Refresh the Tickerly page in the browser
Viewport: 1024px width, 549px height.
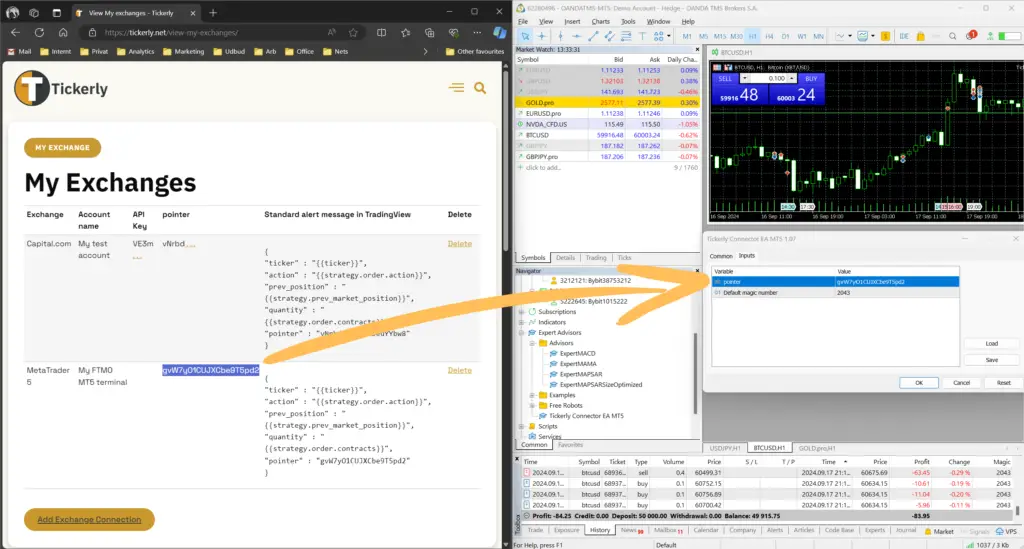pyautogui.click(x=39, y=32)
